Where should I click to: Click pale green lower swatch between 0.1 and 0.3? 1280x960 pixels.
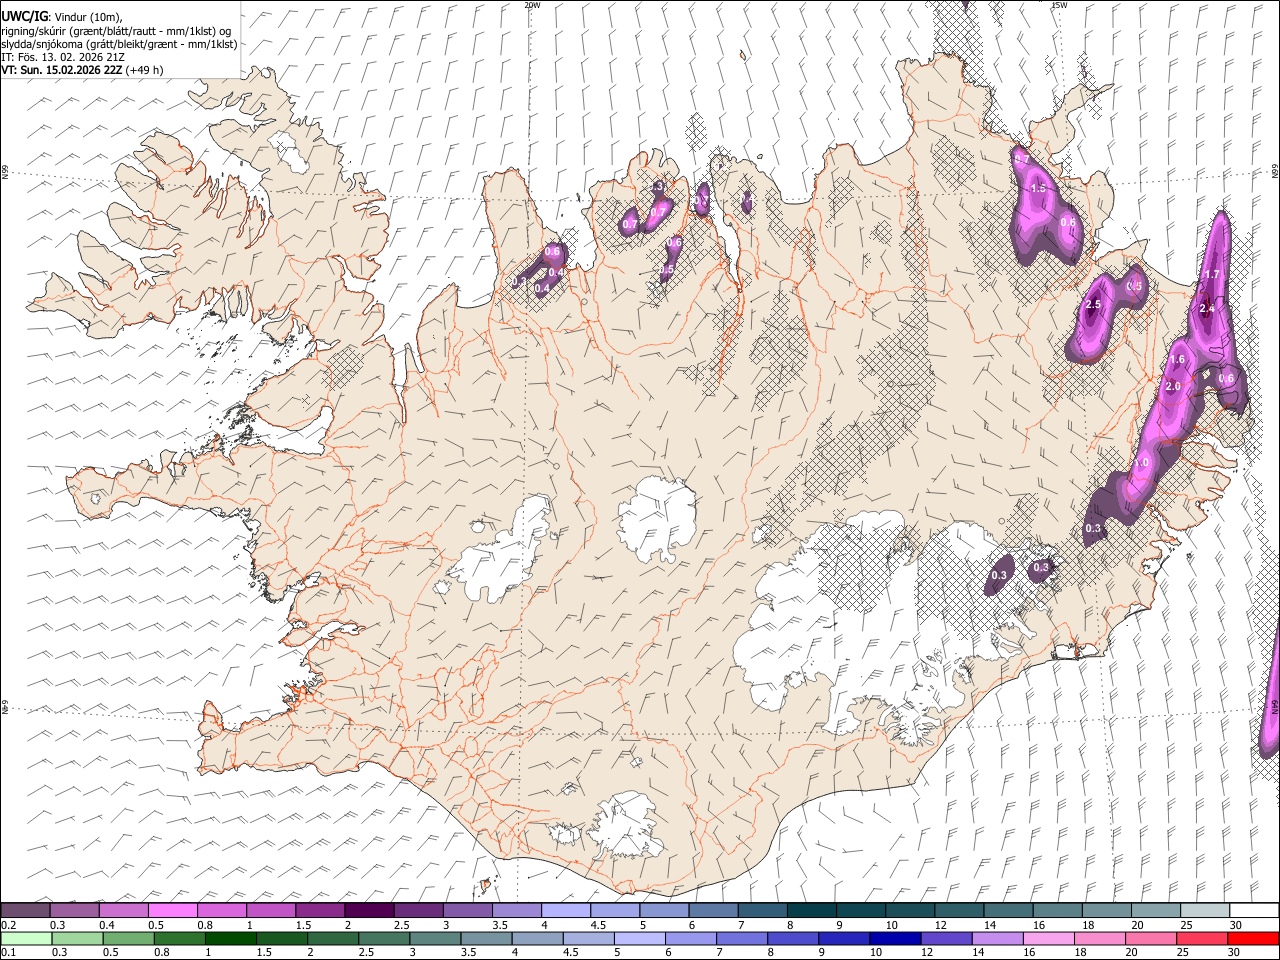27,938
